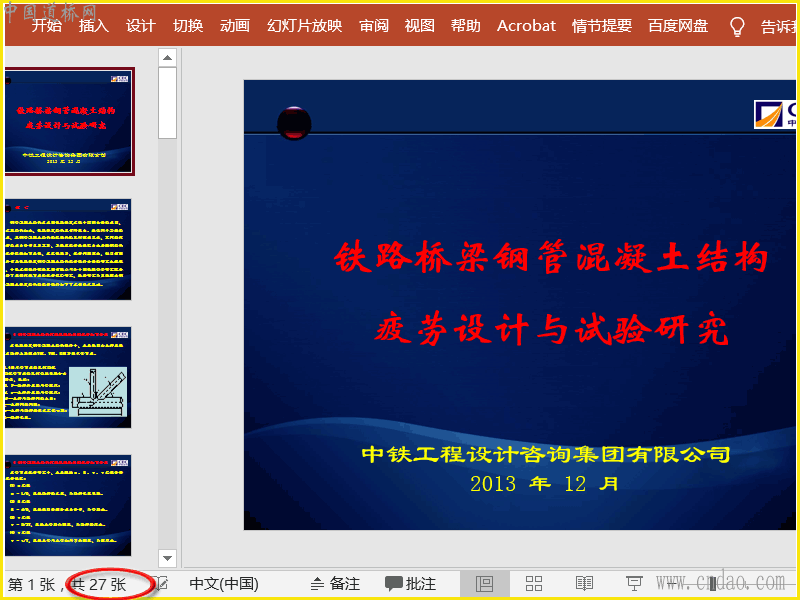Select the second slide thumbnail
Screen dimensions: 800x600
(x=68, y=249)
